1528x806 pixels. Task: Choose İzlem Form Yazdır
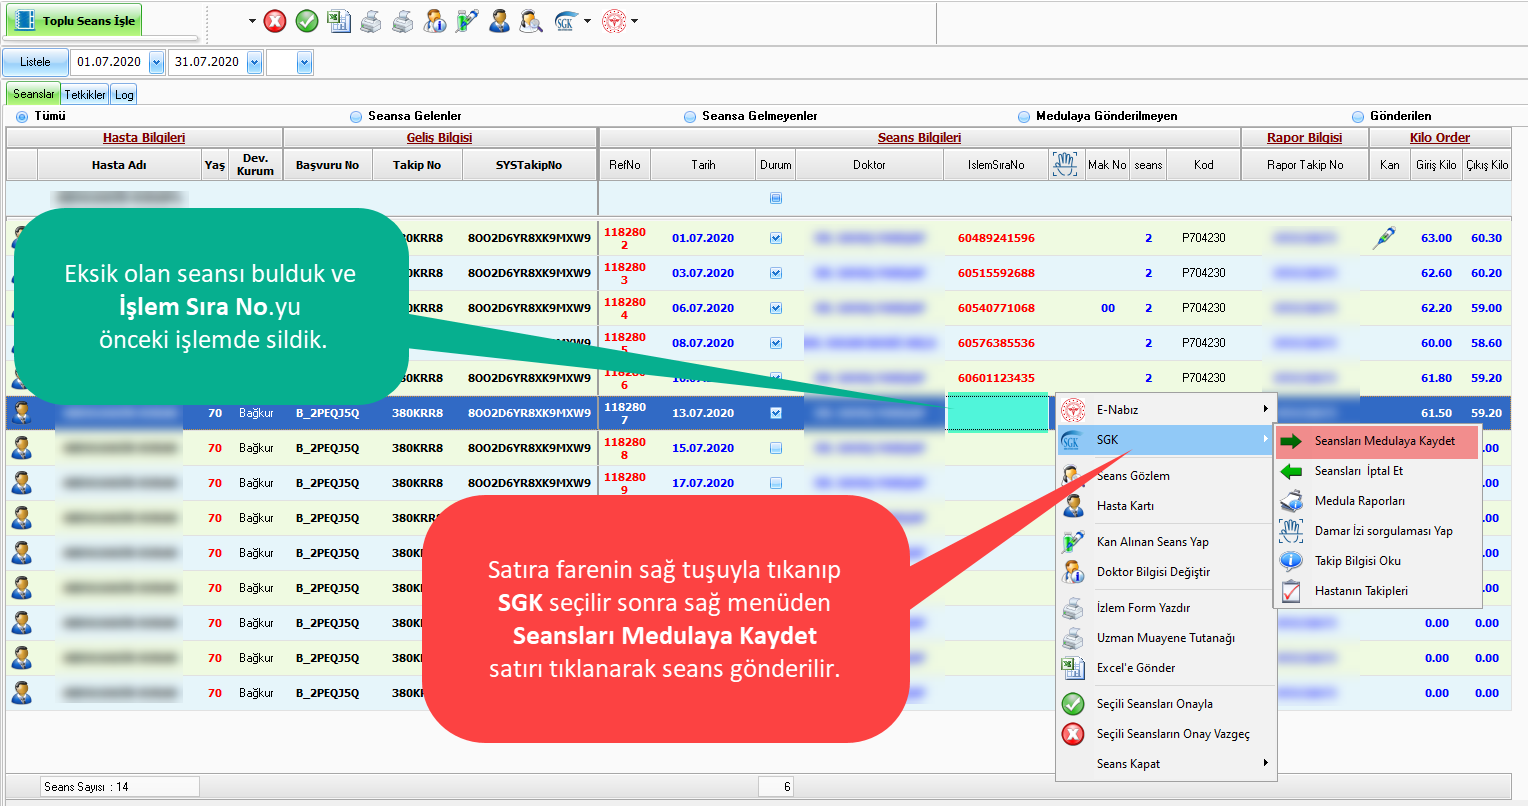(x=1166, y=608)
